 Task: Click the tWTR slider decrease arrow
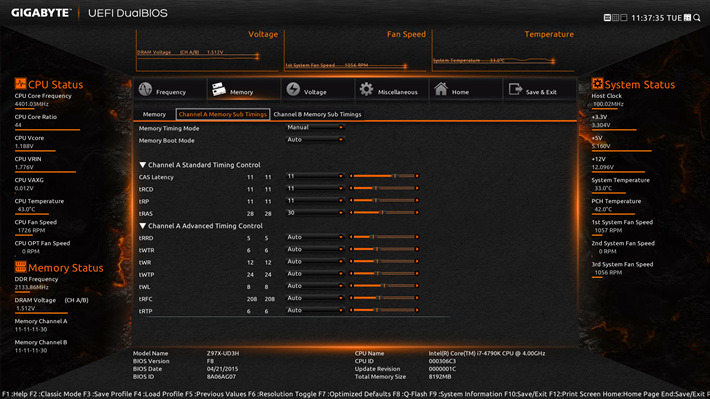point(351,249)
